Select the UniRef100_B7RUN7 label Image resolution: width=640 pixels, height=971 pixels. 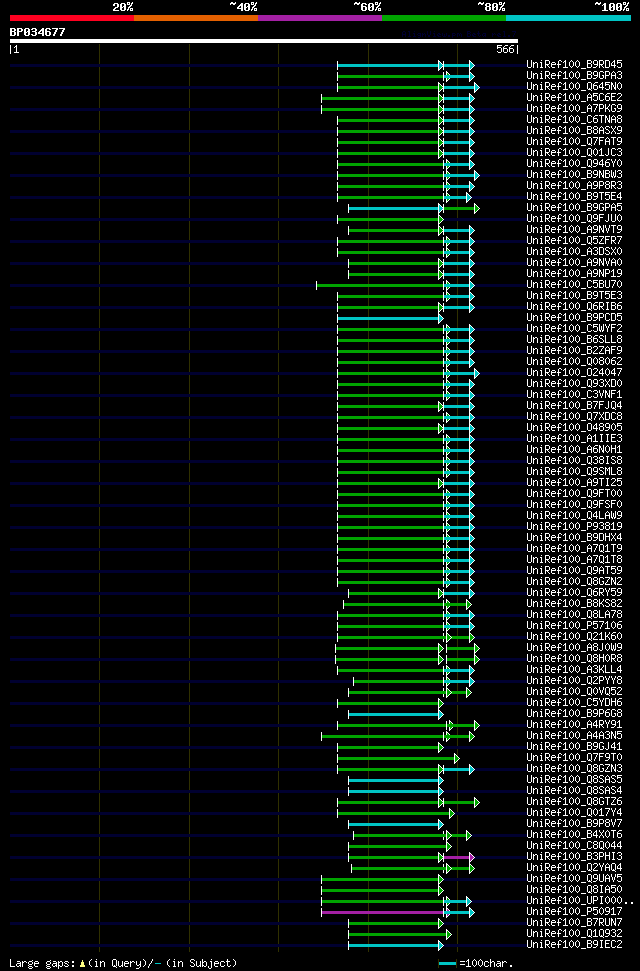click(x=574, y=923)
